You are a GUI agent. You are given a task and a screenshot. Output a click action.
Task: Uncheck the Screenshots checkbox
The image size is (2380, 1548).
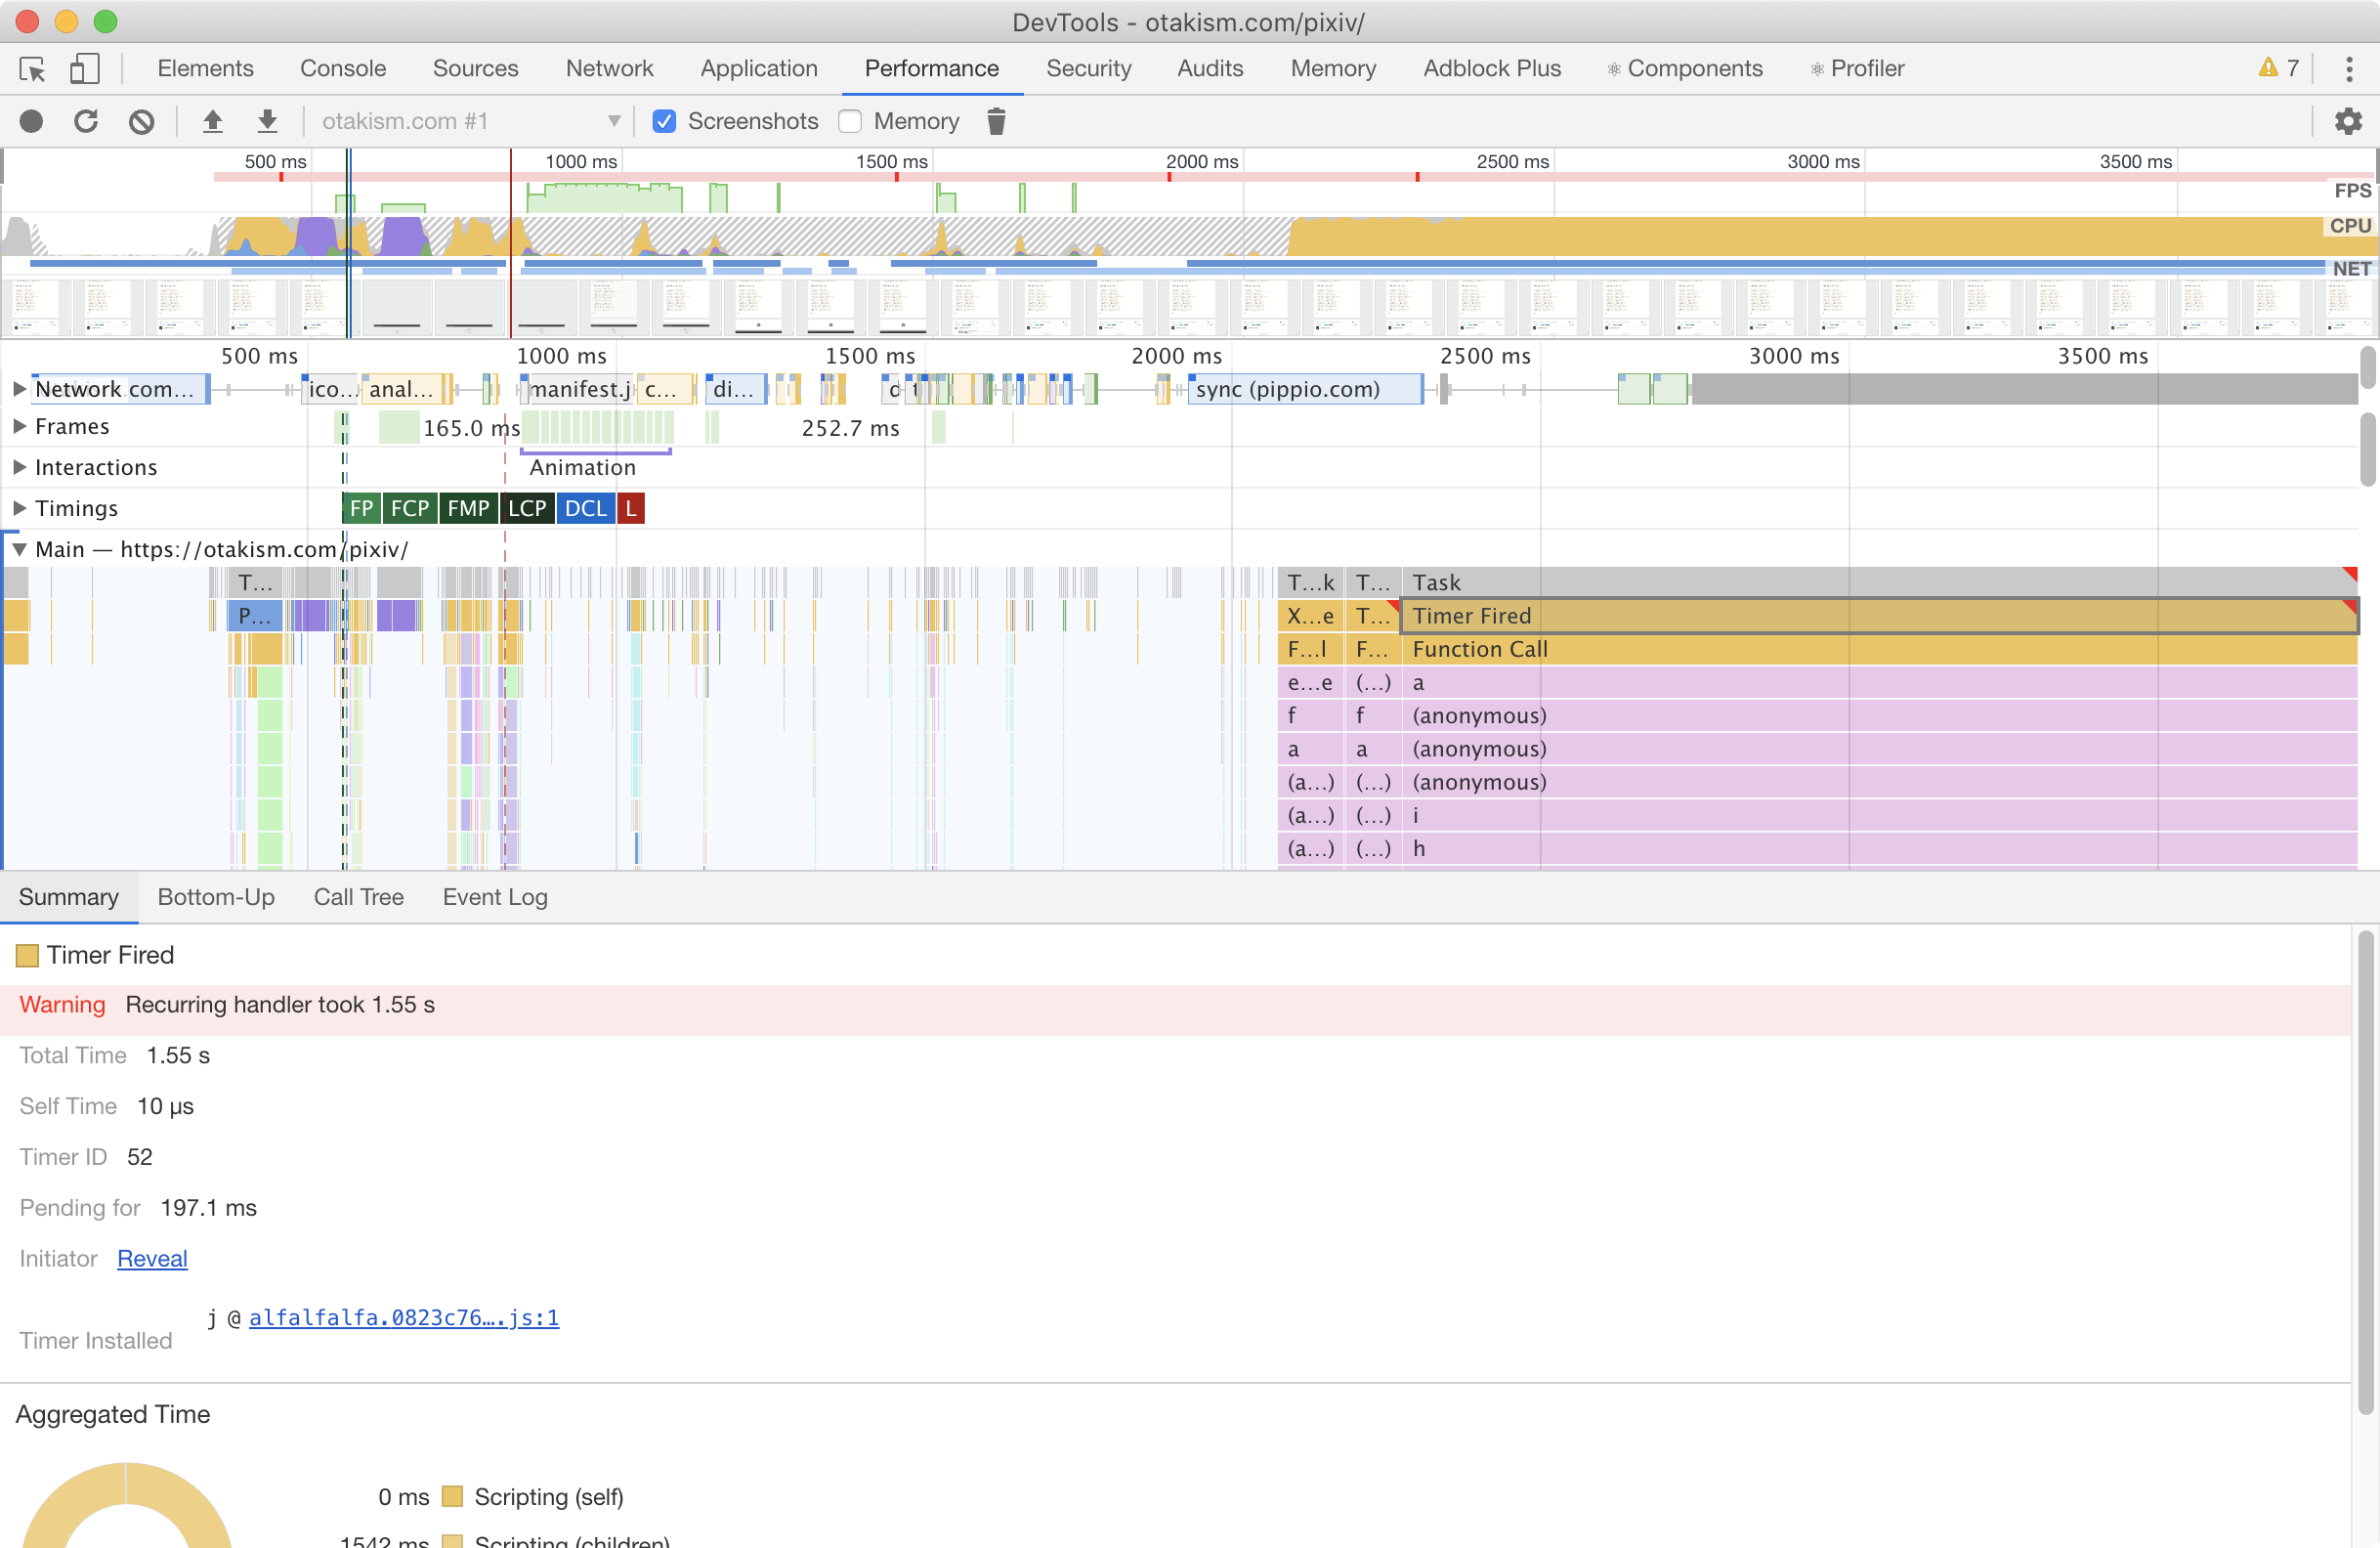664,121
